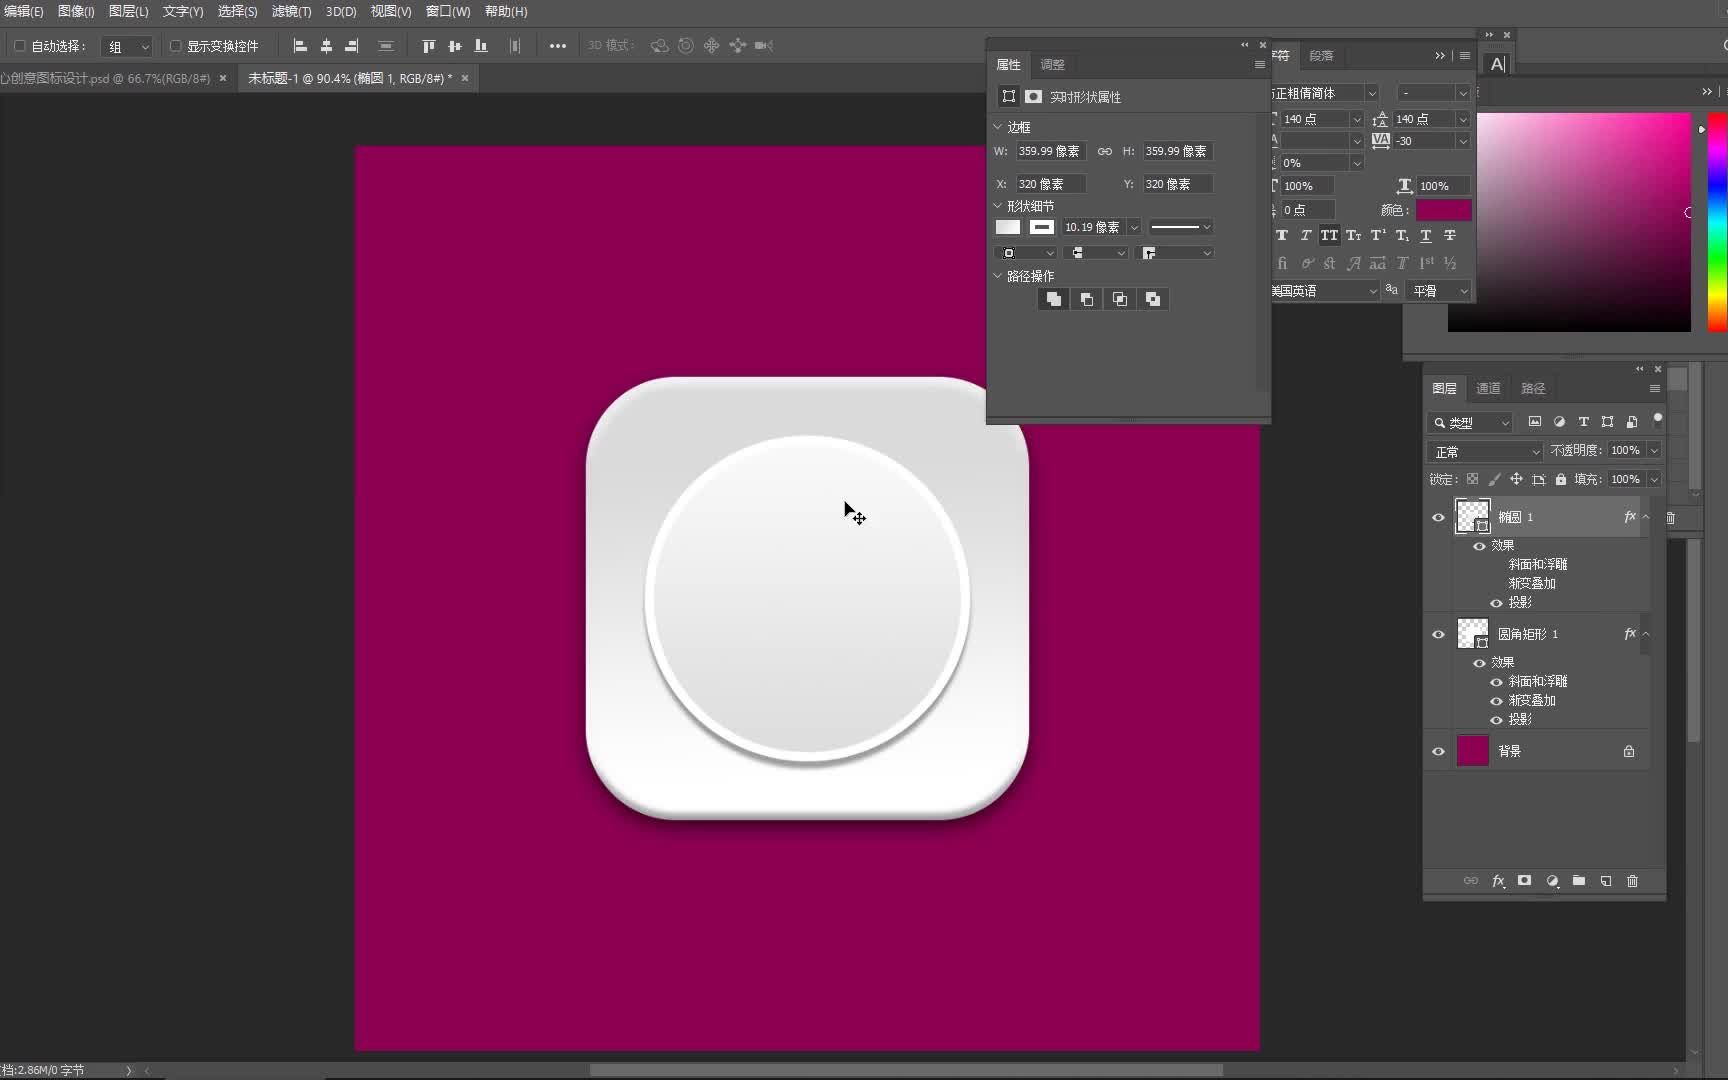The image size is (1728, 1080).
Task: Switch to the 段落 tab
Action: click(1321, 56)
